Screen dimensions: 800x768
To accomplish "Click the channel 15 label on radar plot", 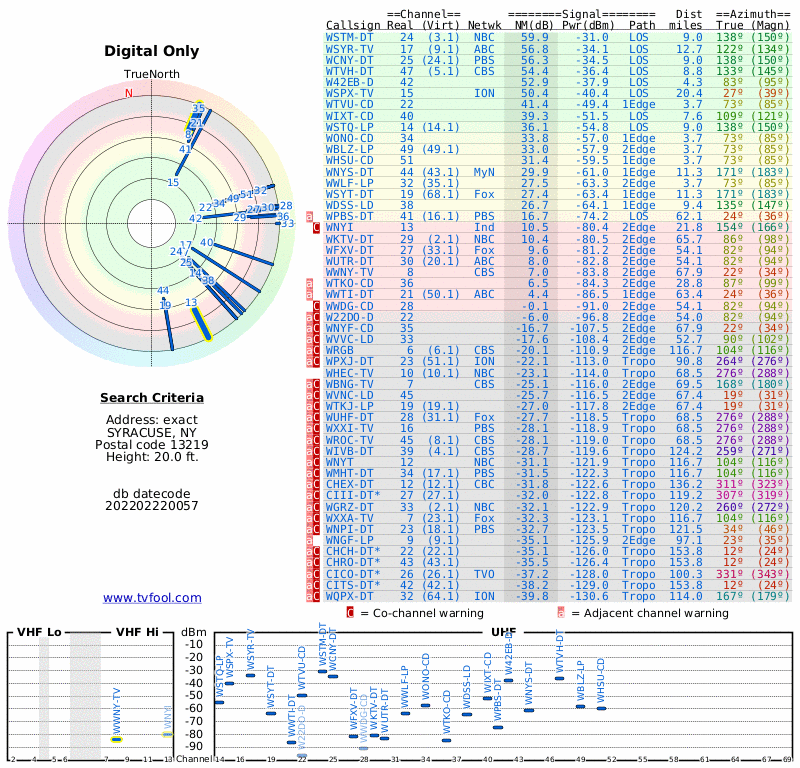I will pyautogui.click(x=173, y=182).
